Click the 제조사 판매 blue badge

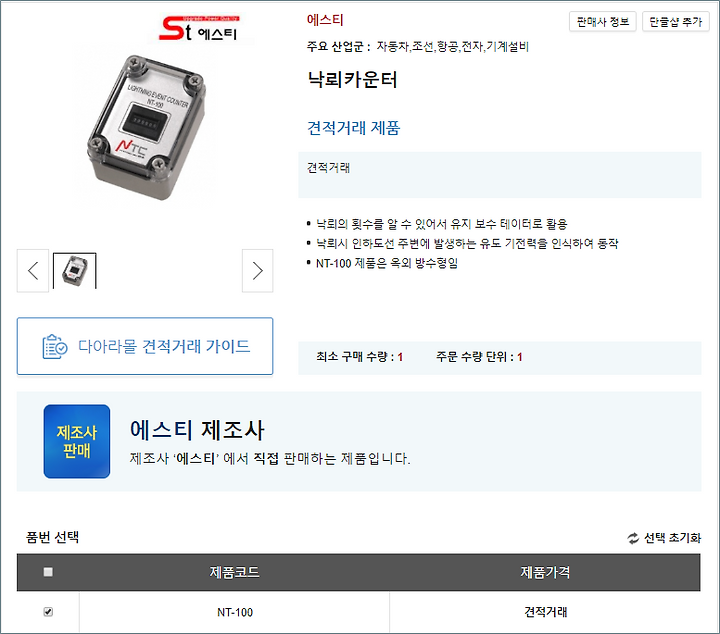coord(77,441)
